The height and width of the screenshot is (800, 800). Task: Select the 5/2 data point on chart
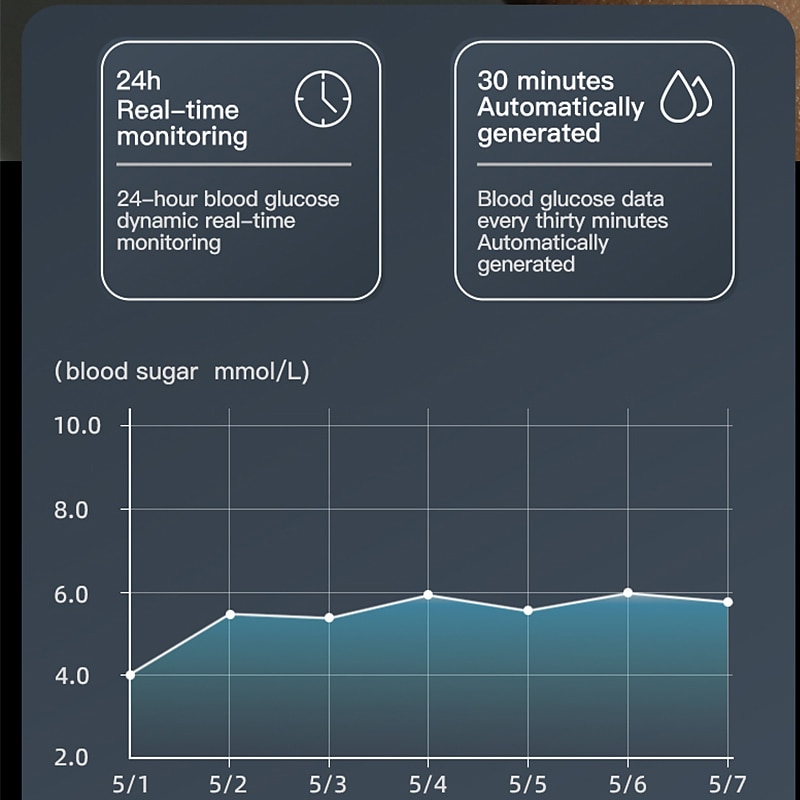[230, 614]
